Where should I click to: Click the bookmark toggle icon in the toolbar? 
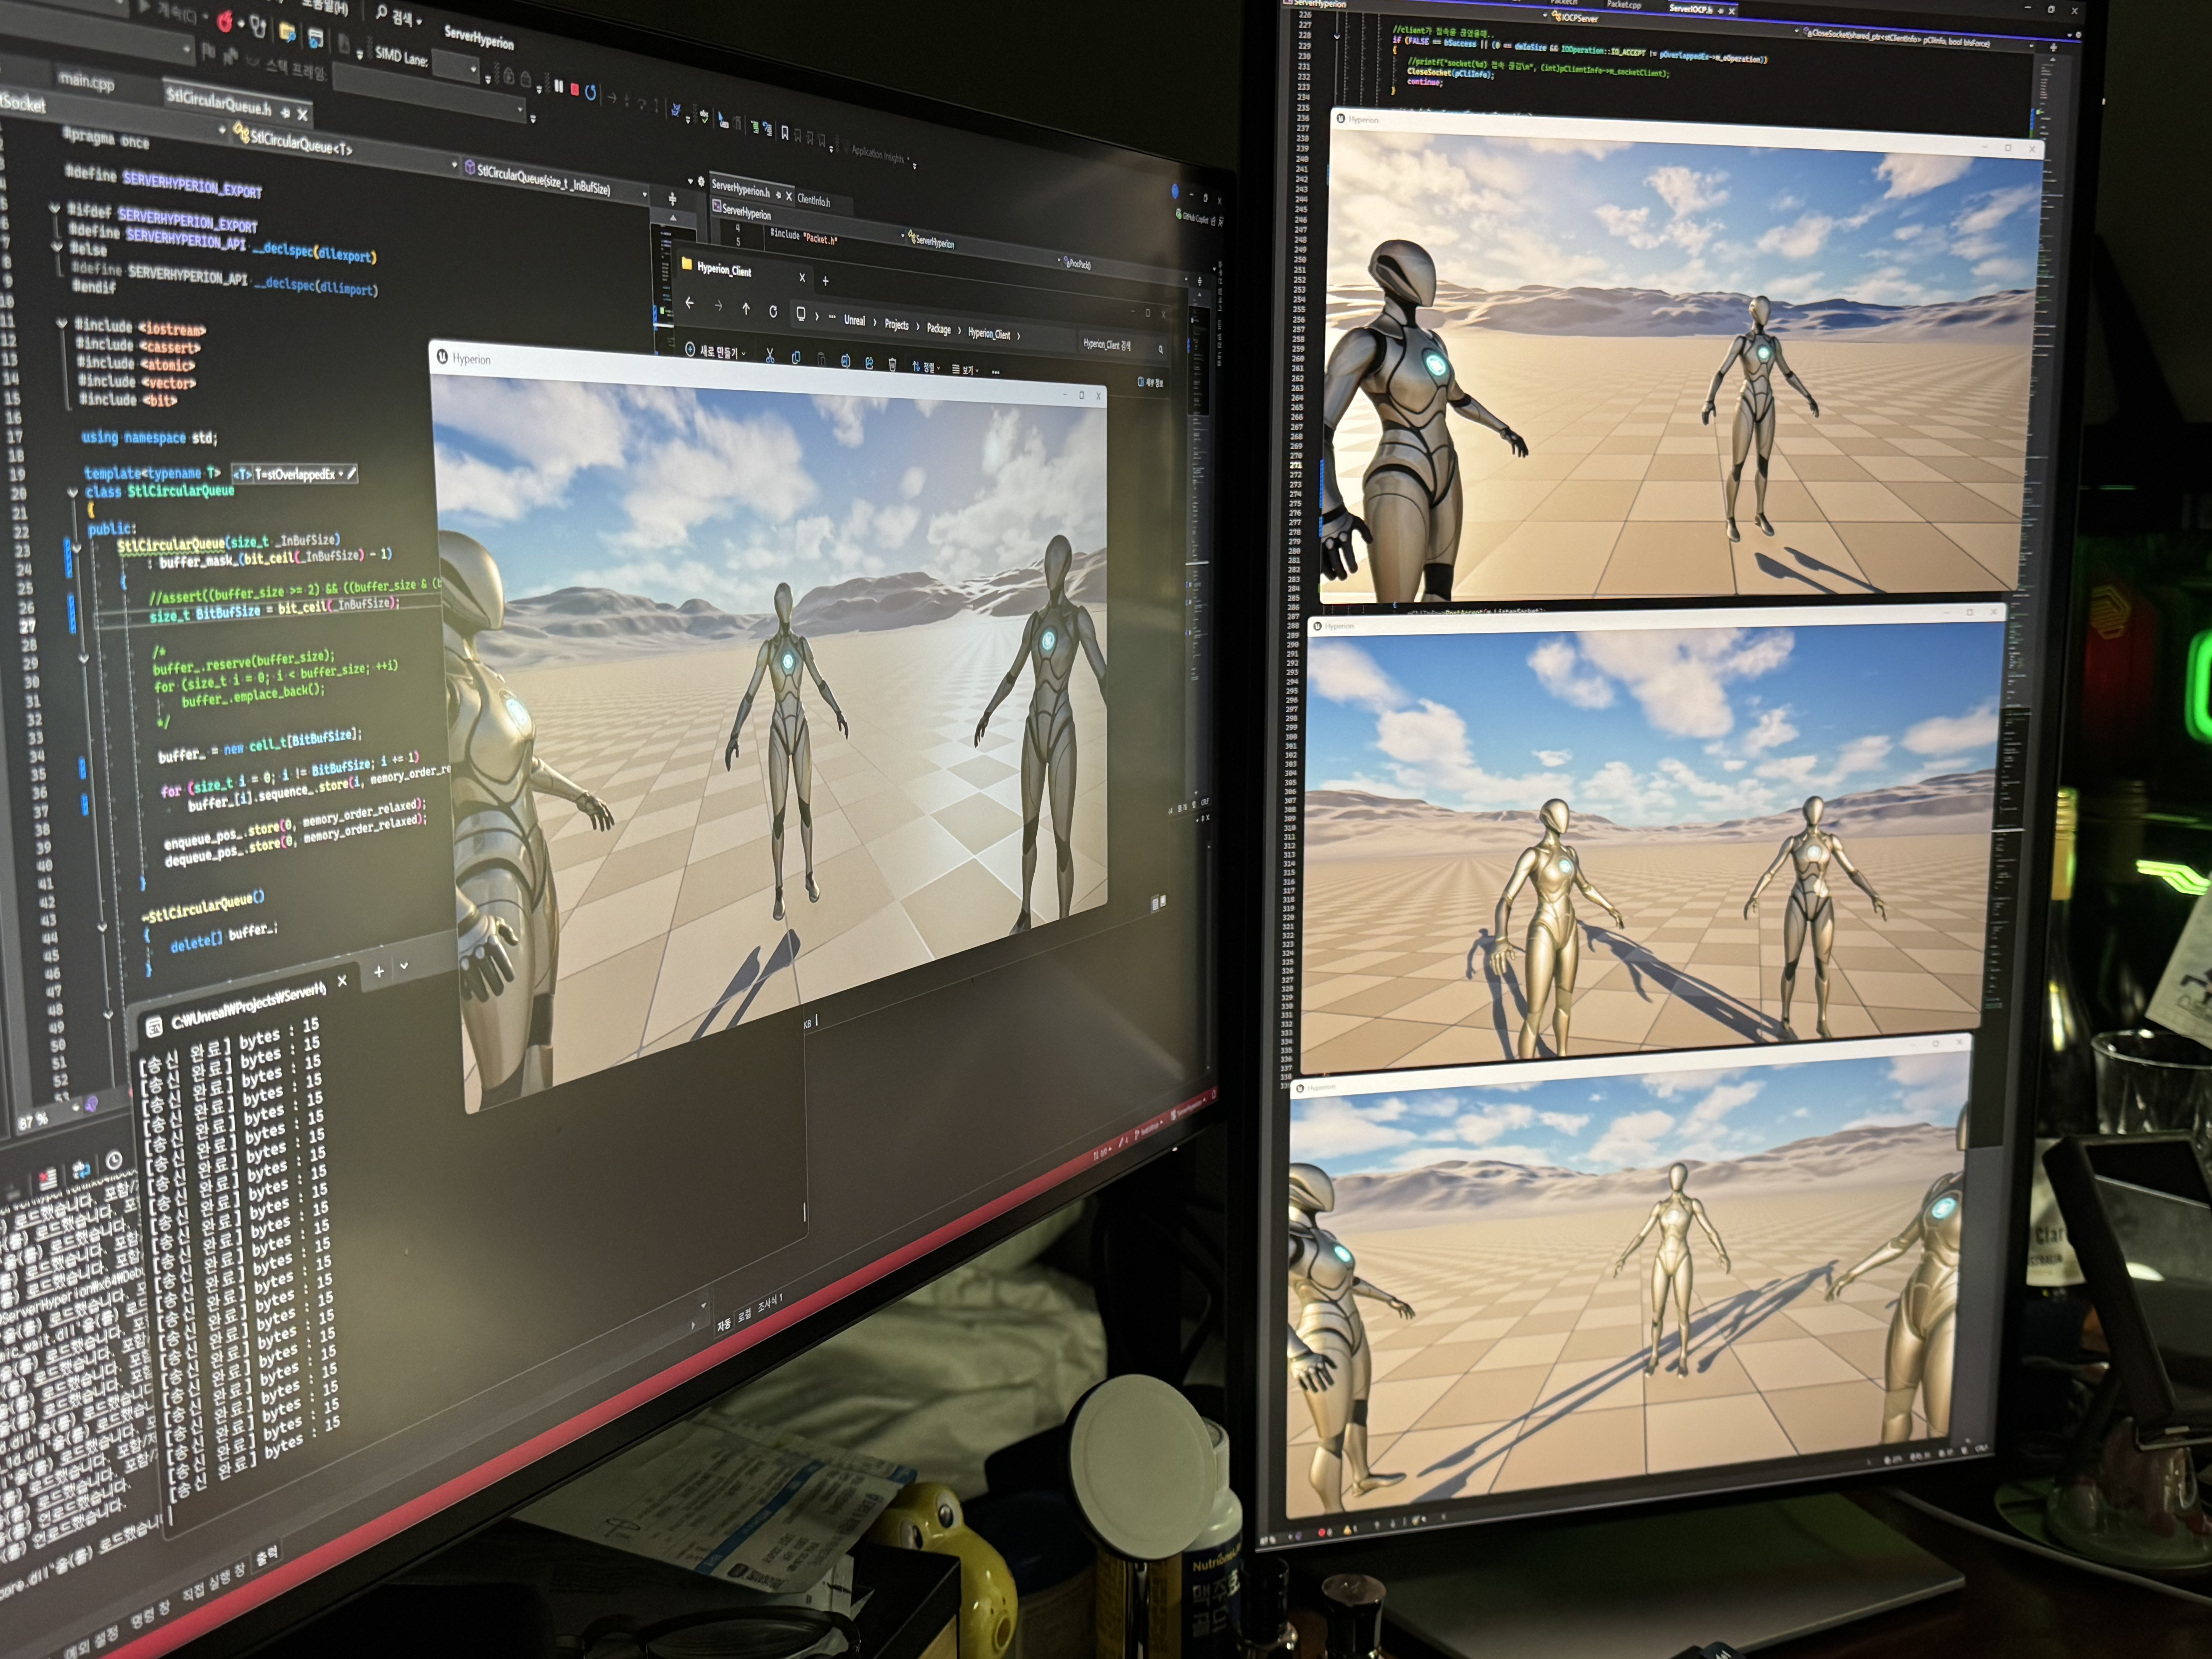[785, 132]
